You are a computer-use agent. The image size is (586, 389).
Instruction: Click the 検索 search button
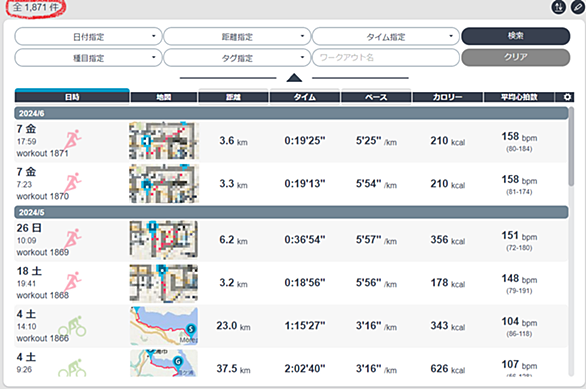point(516,36)
